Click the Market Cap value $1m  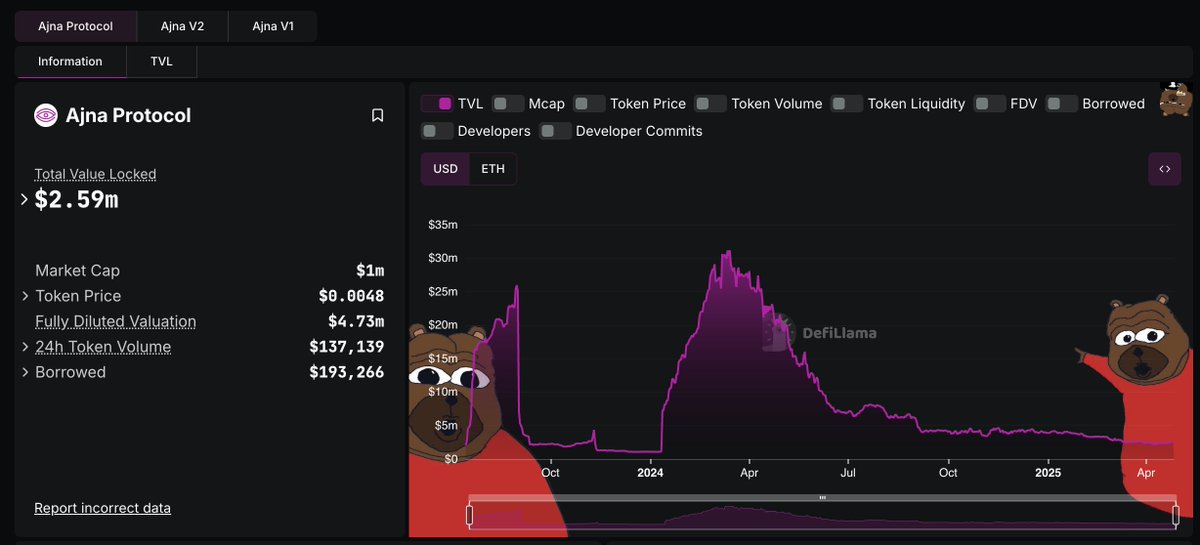pyautogui.click(x=370, y=271)
